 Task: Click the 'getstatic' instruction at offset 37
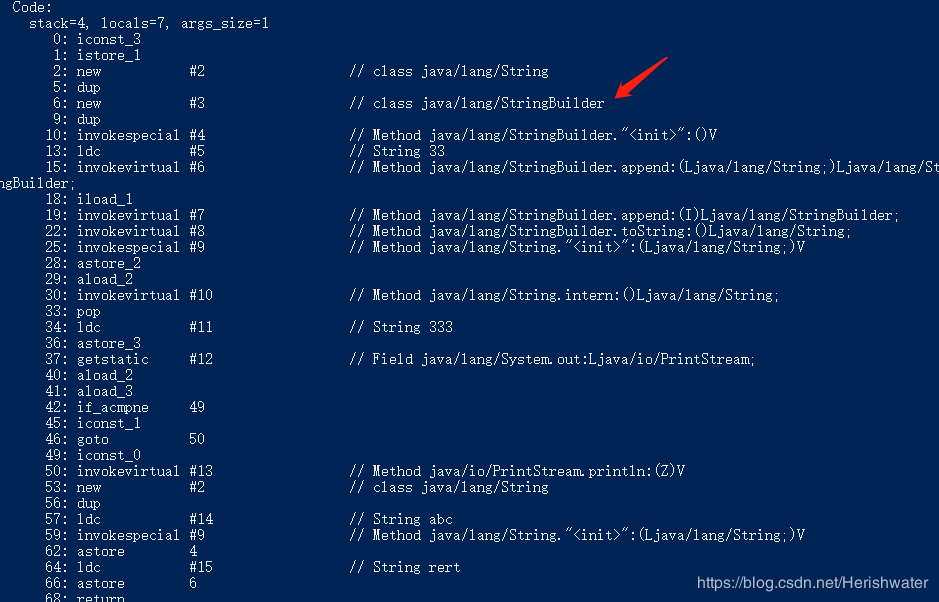click(113, 359)
